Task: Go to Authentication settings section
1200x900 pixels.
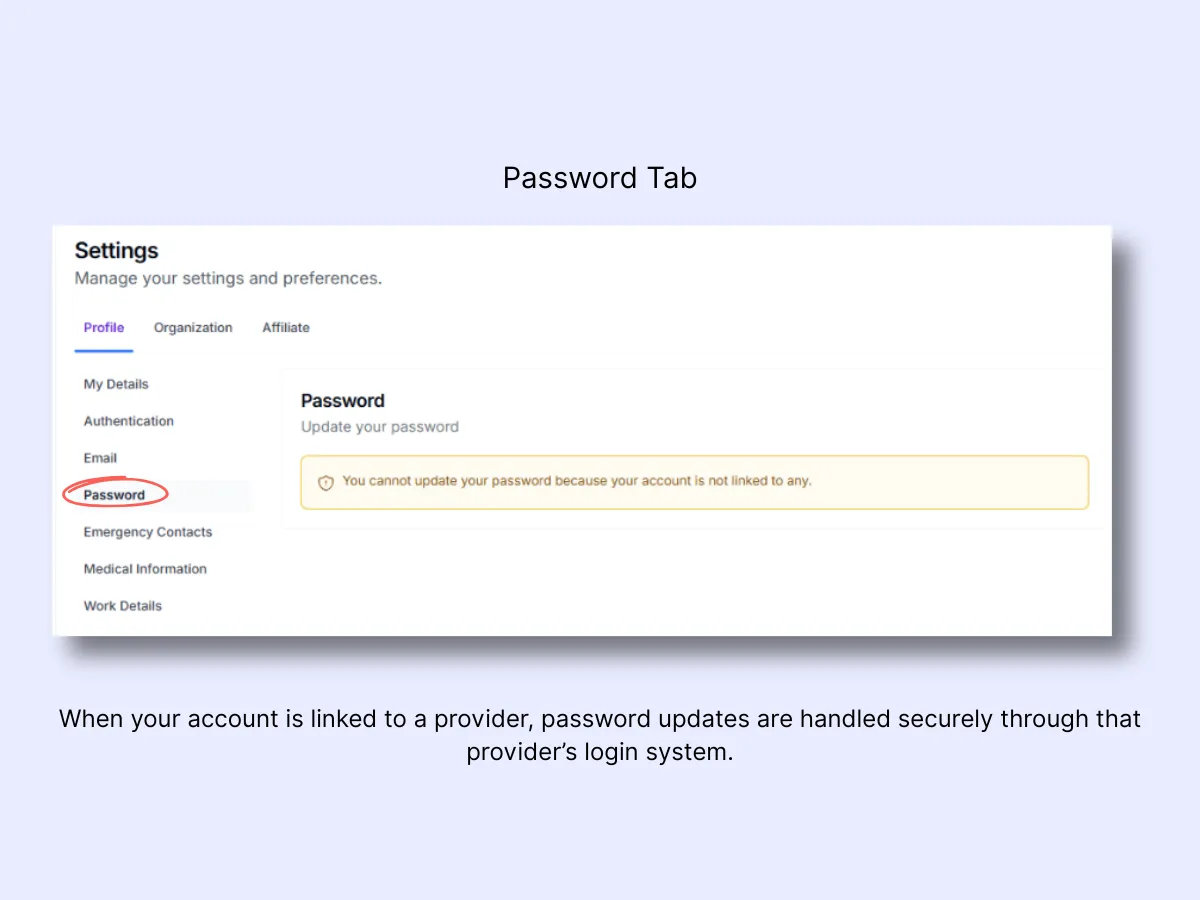Action: (129, 421)
